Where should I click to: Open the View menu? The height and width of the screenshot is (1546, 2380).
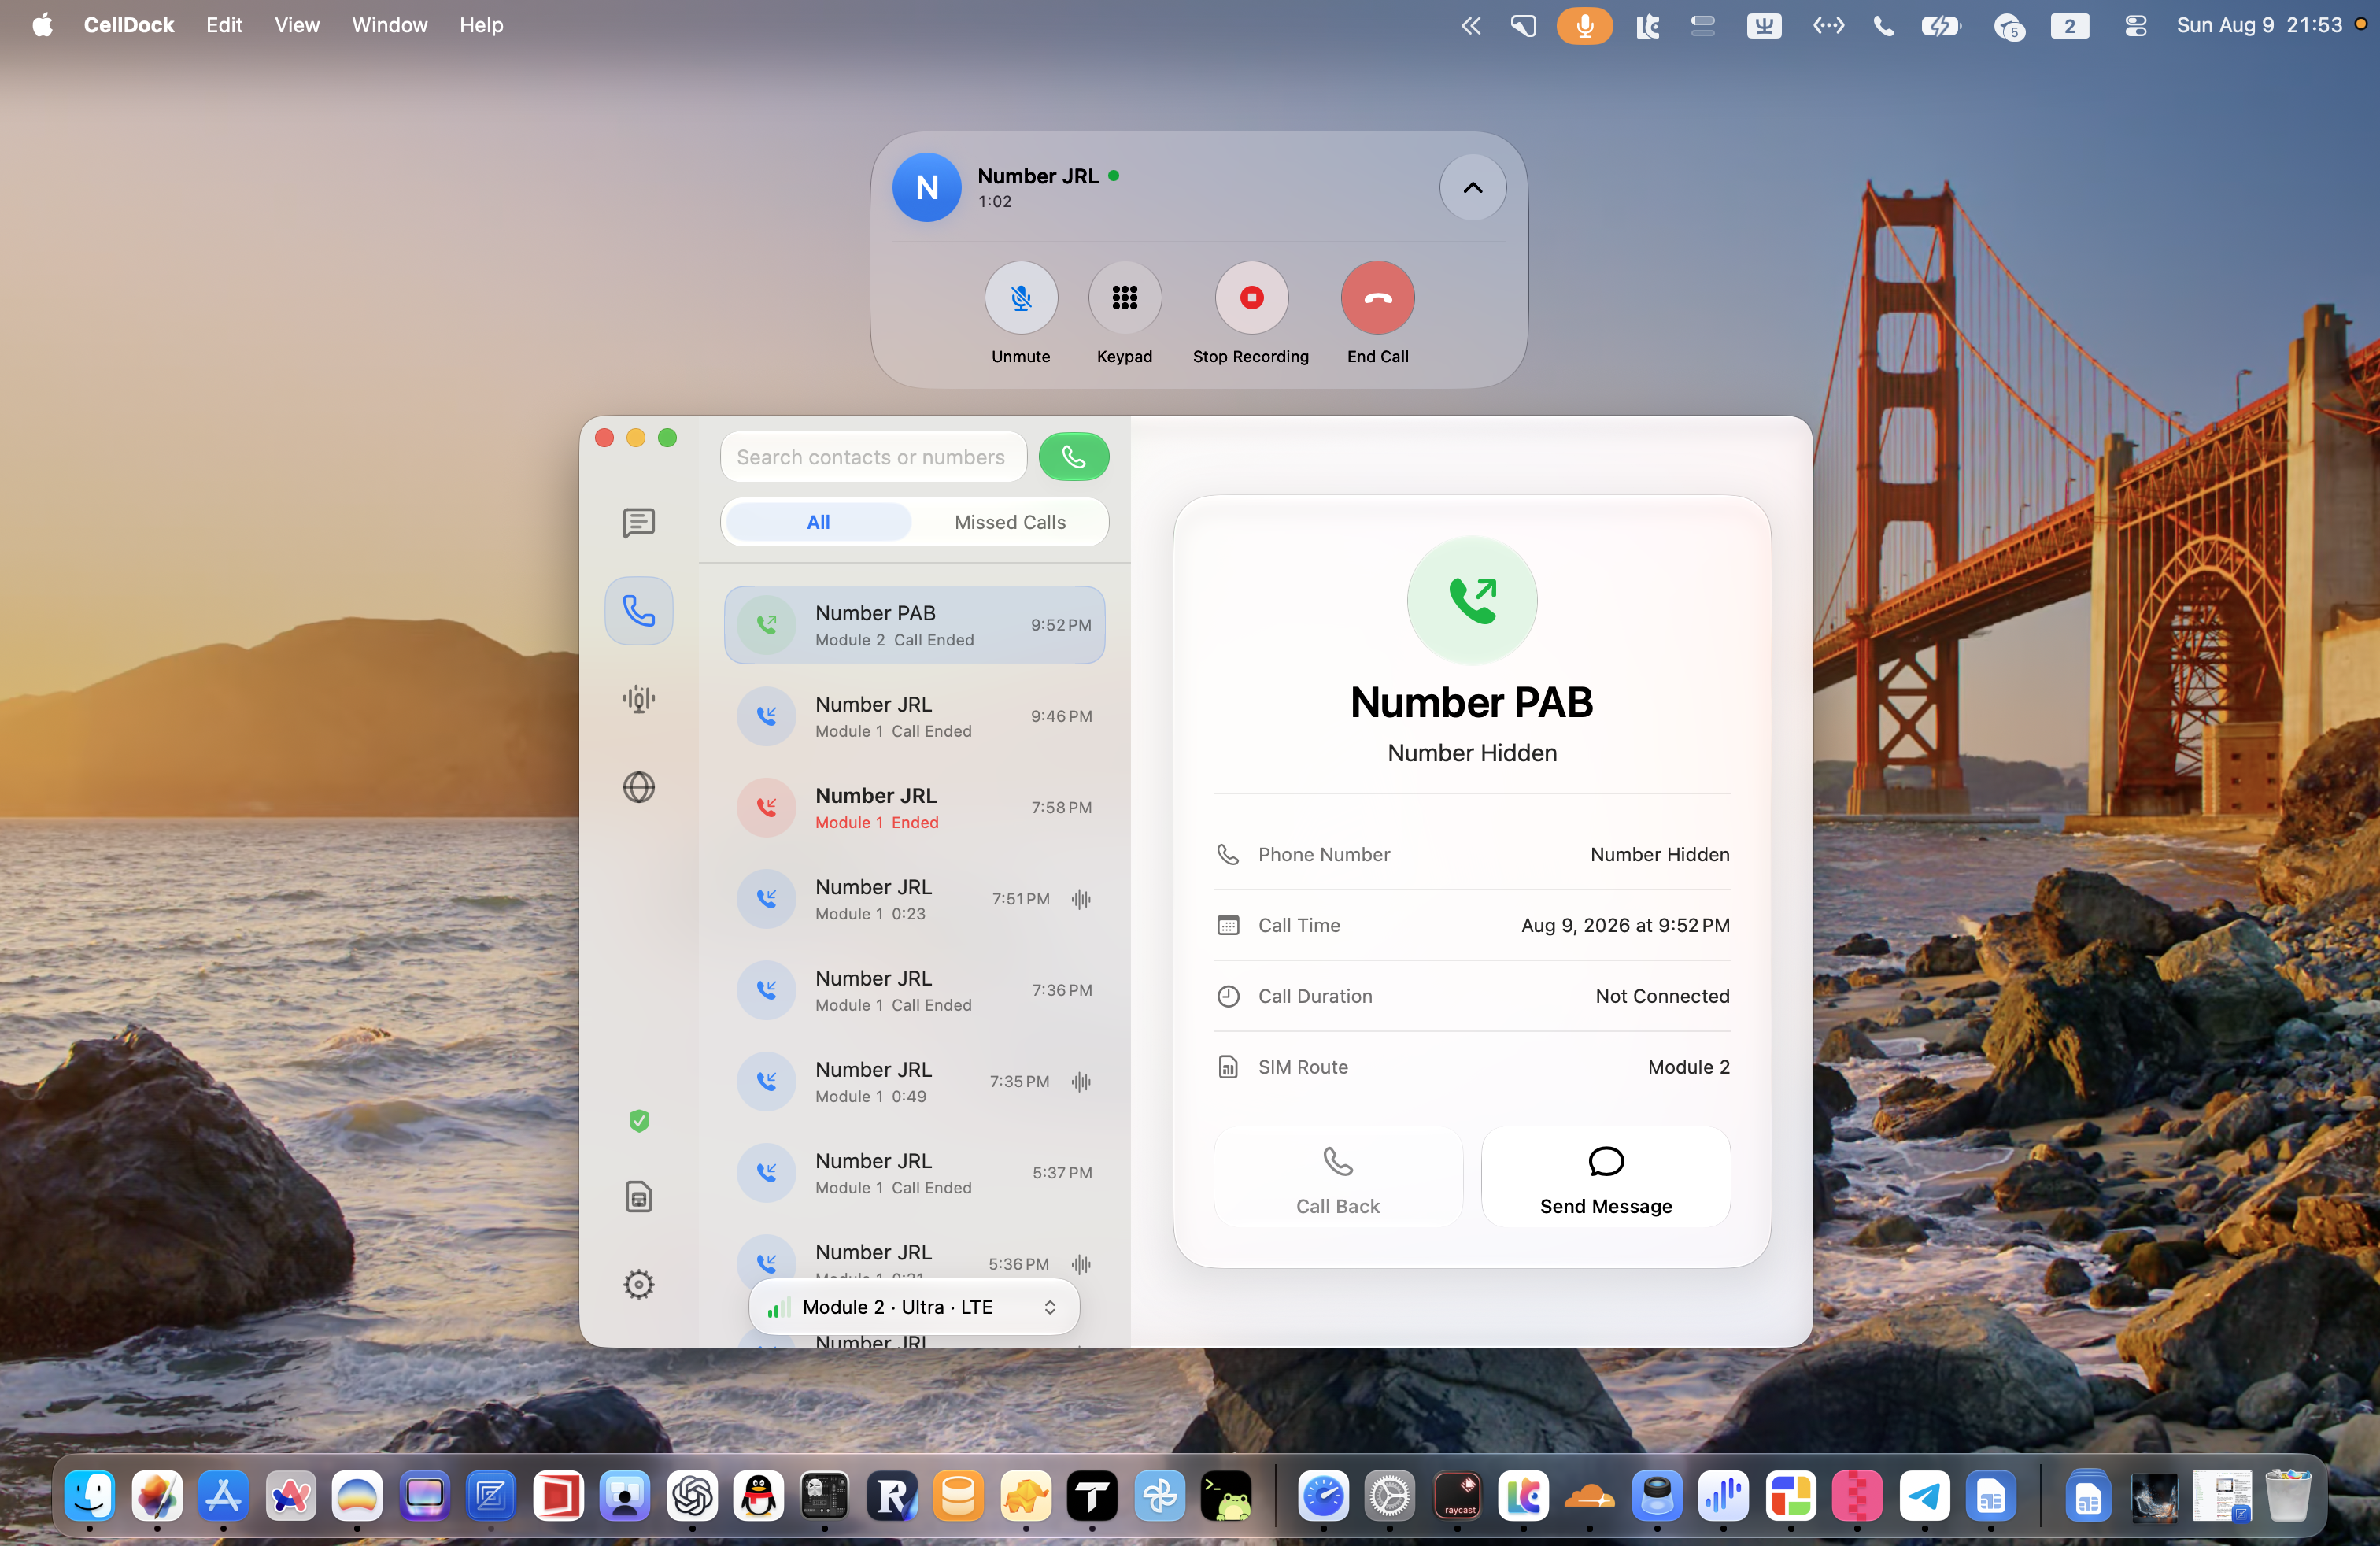point(296,25)
